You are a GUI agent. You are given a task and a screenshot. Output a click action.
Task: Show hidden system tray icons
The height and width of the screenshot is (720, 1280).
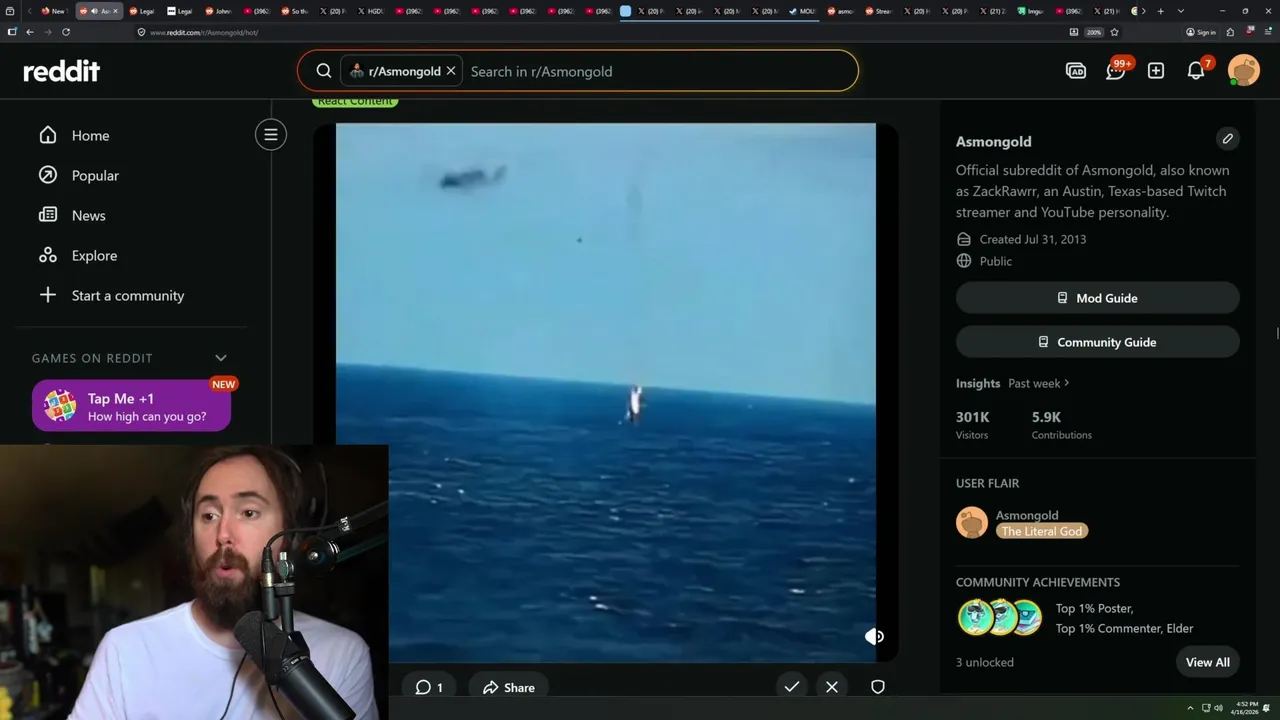(x=1190, y=708)
